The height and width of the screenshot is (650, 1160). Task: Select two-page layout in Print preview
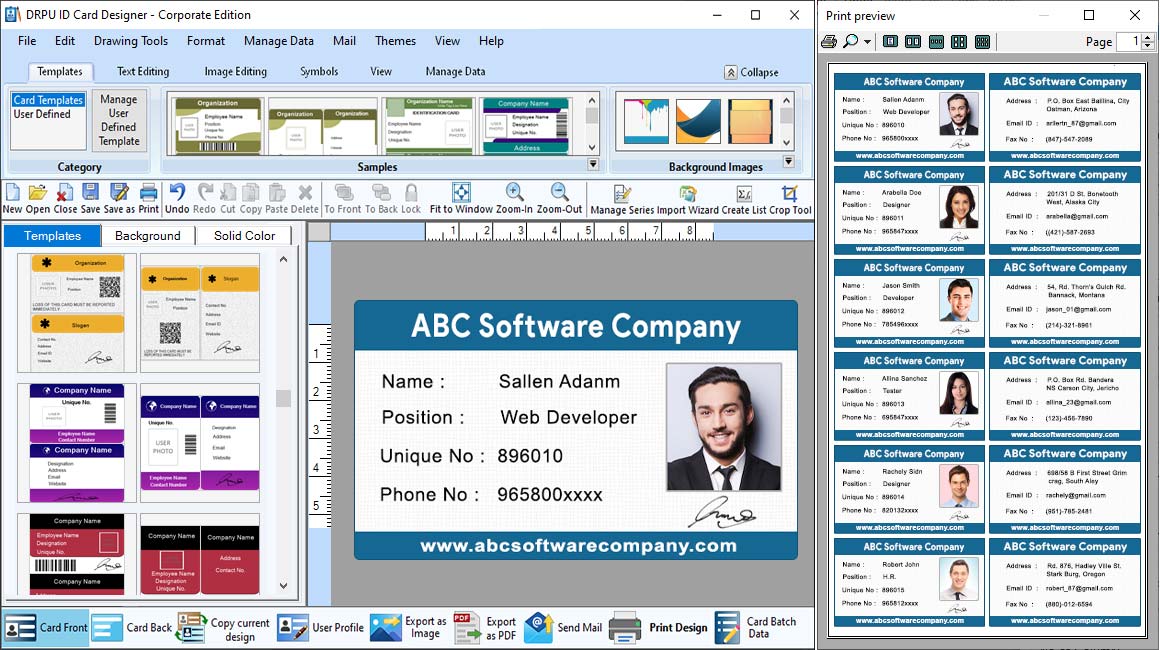click(913, 41)
